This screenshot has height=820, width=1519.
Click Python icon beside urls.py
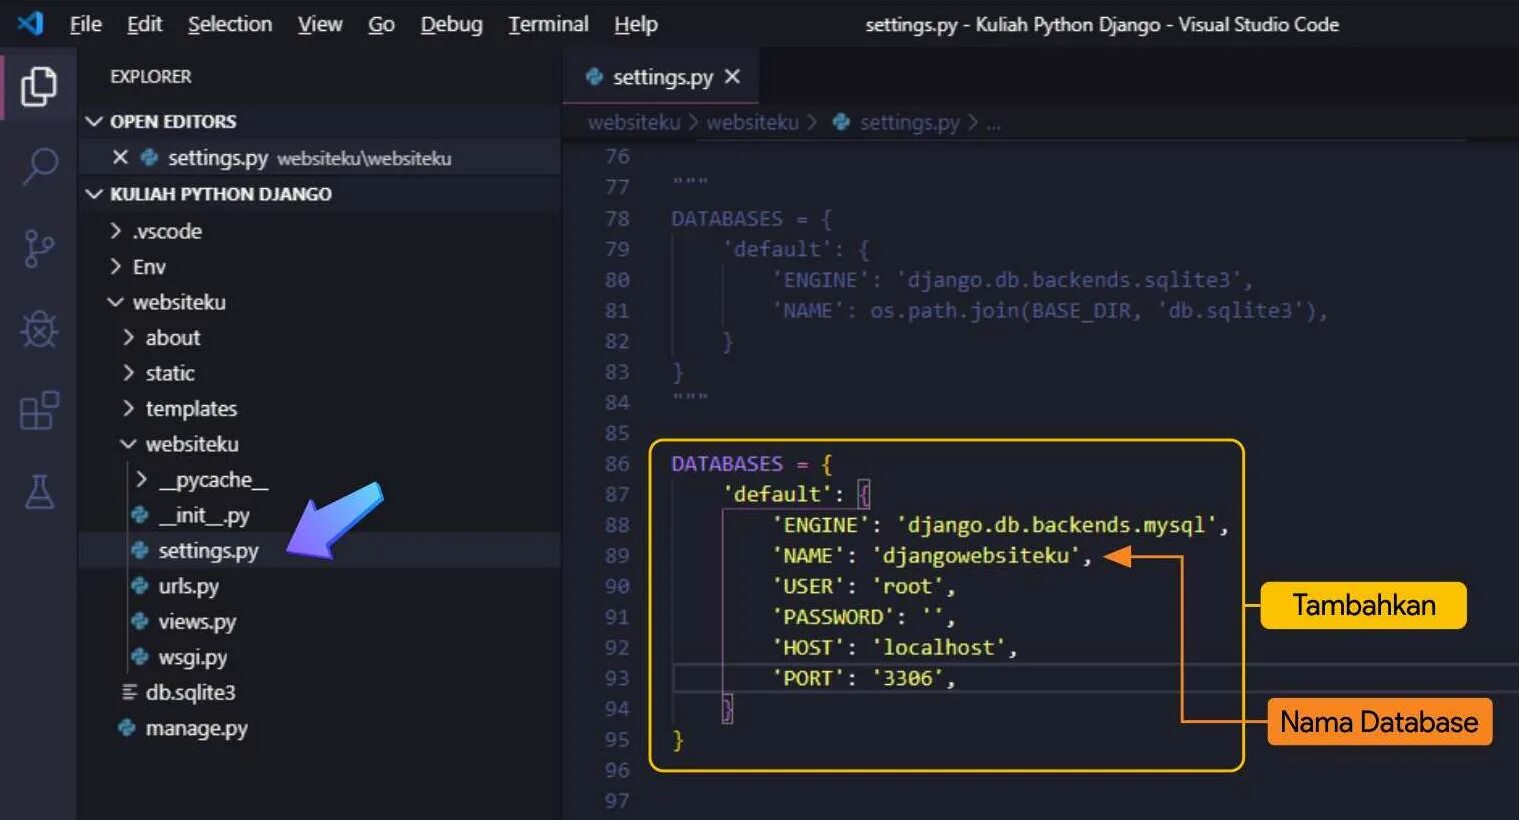click(140, 586)
